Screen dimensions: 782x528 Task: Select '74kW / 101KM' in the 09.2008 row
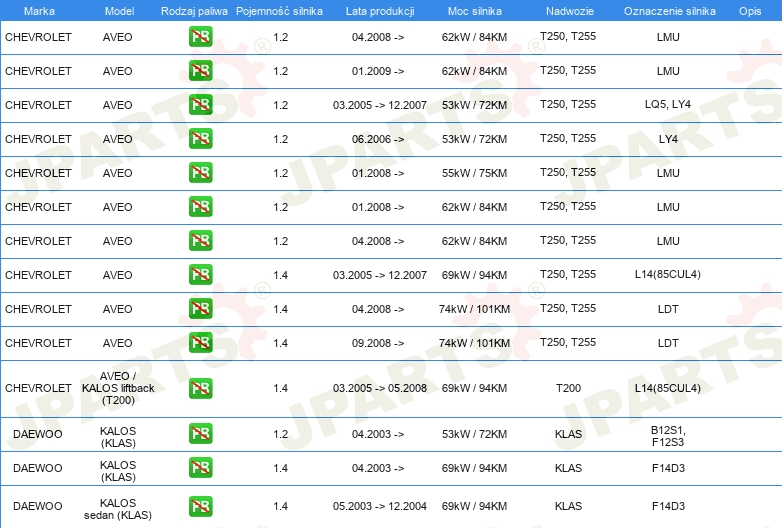(x=474, y=343)
